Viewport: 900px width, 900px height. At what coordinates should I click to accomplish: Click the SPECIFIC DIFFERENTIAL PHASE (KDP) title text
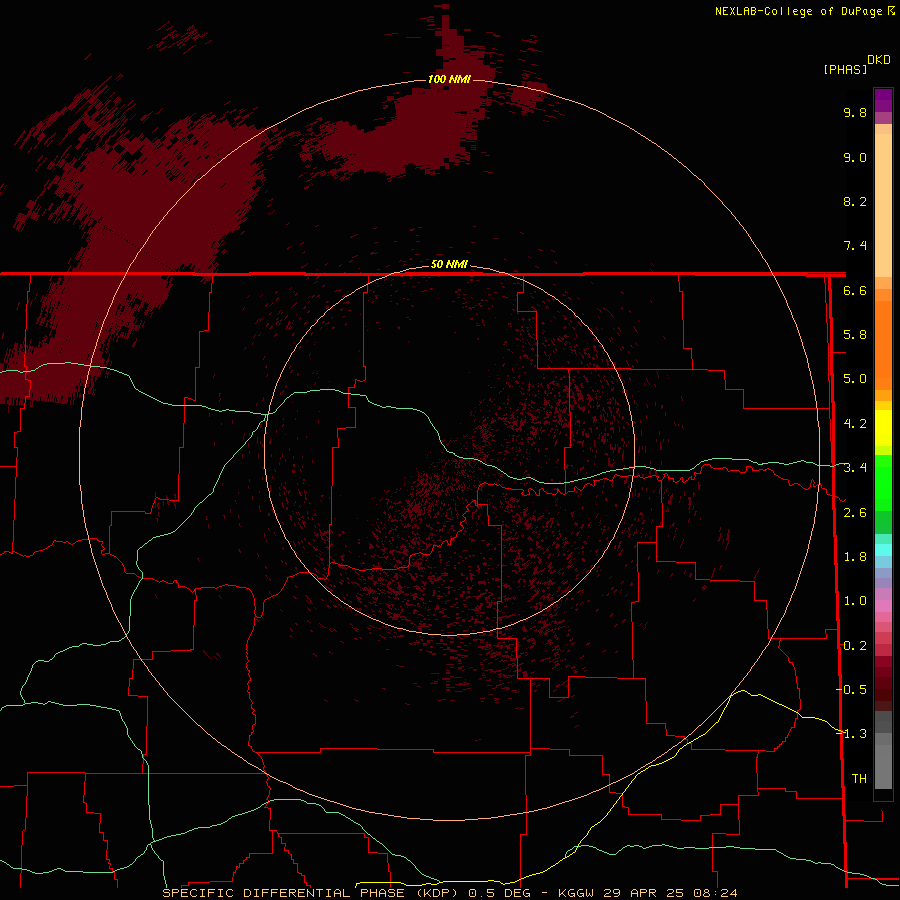pos(310,893)
